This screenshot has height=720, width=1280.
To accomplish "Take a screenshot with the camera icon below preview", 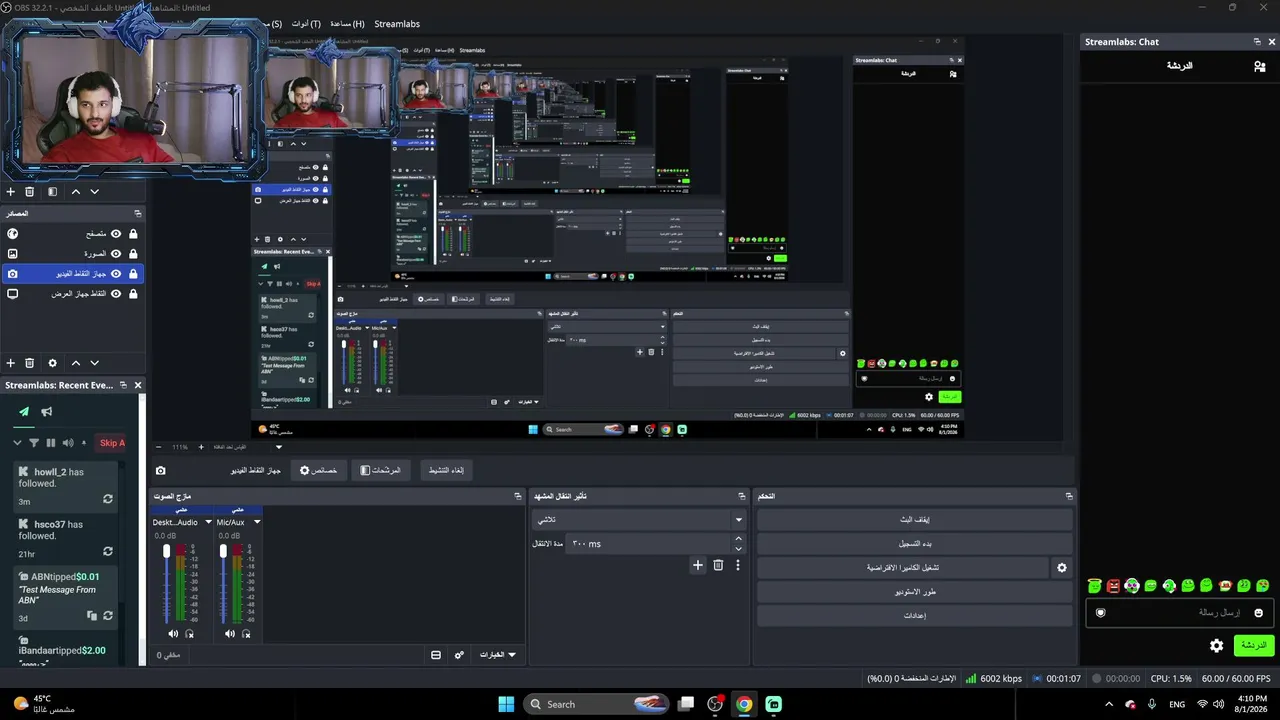I will [x=160, y=470].
